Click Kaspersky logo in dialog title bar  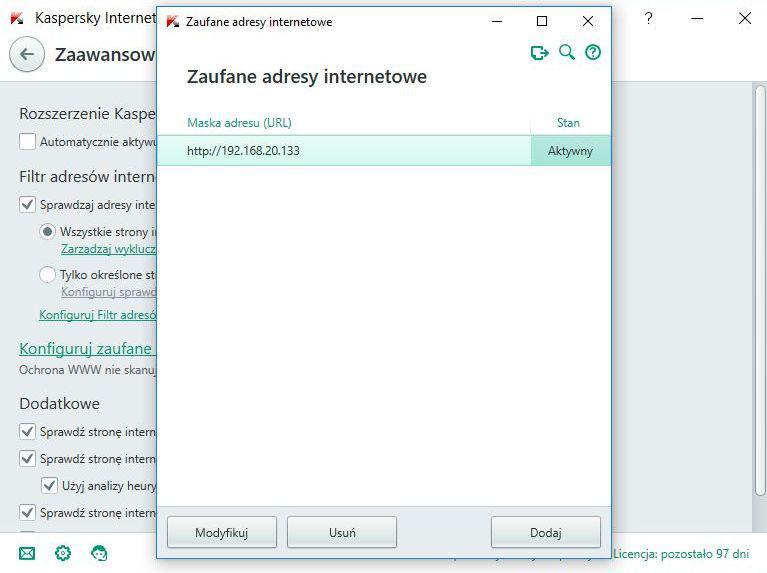coord(173,22)
